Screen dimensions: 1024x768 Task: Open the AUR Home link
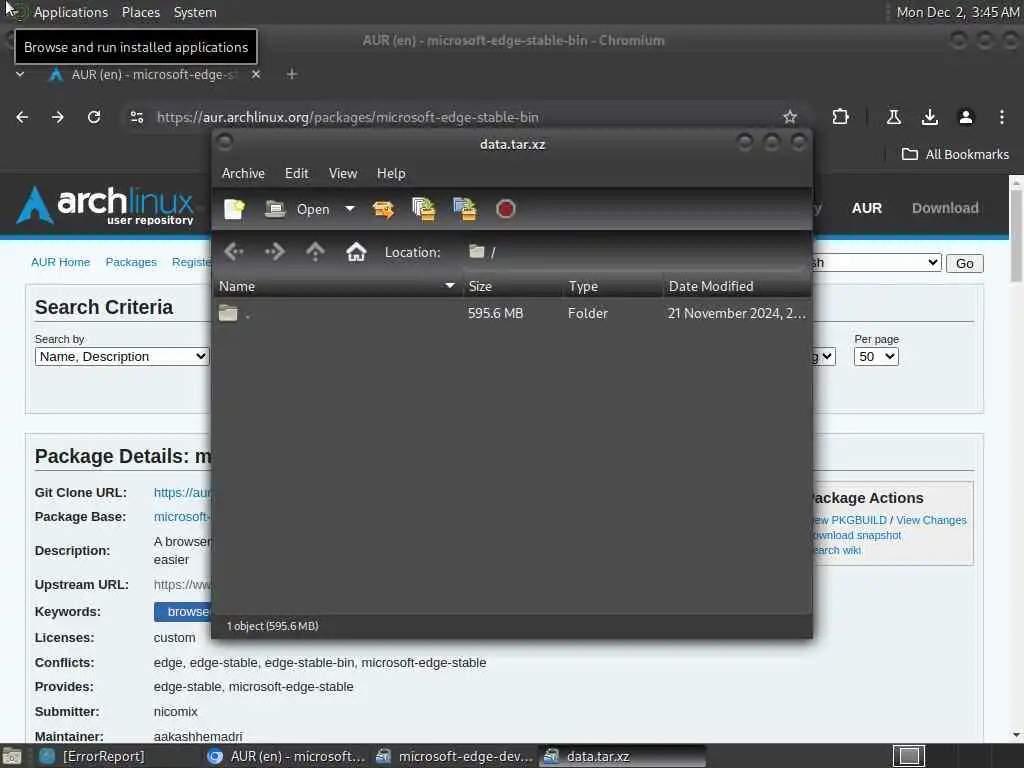point(60,262)
